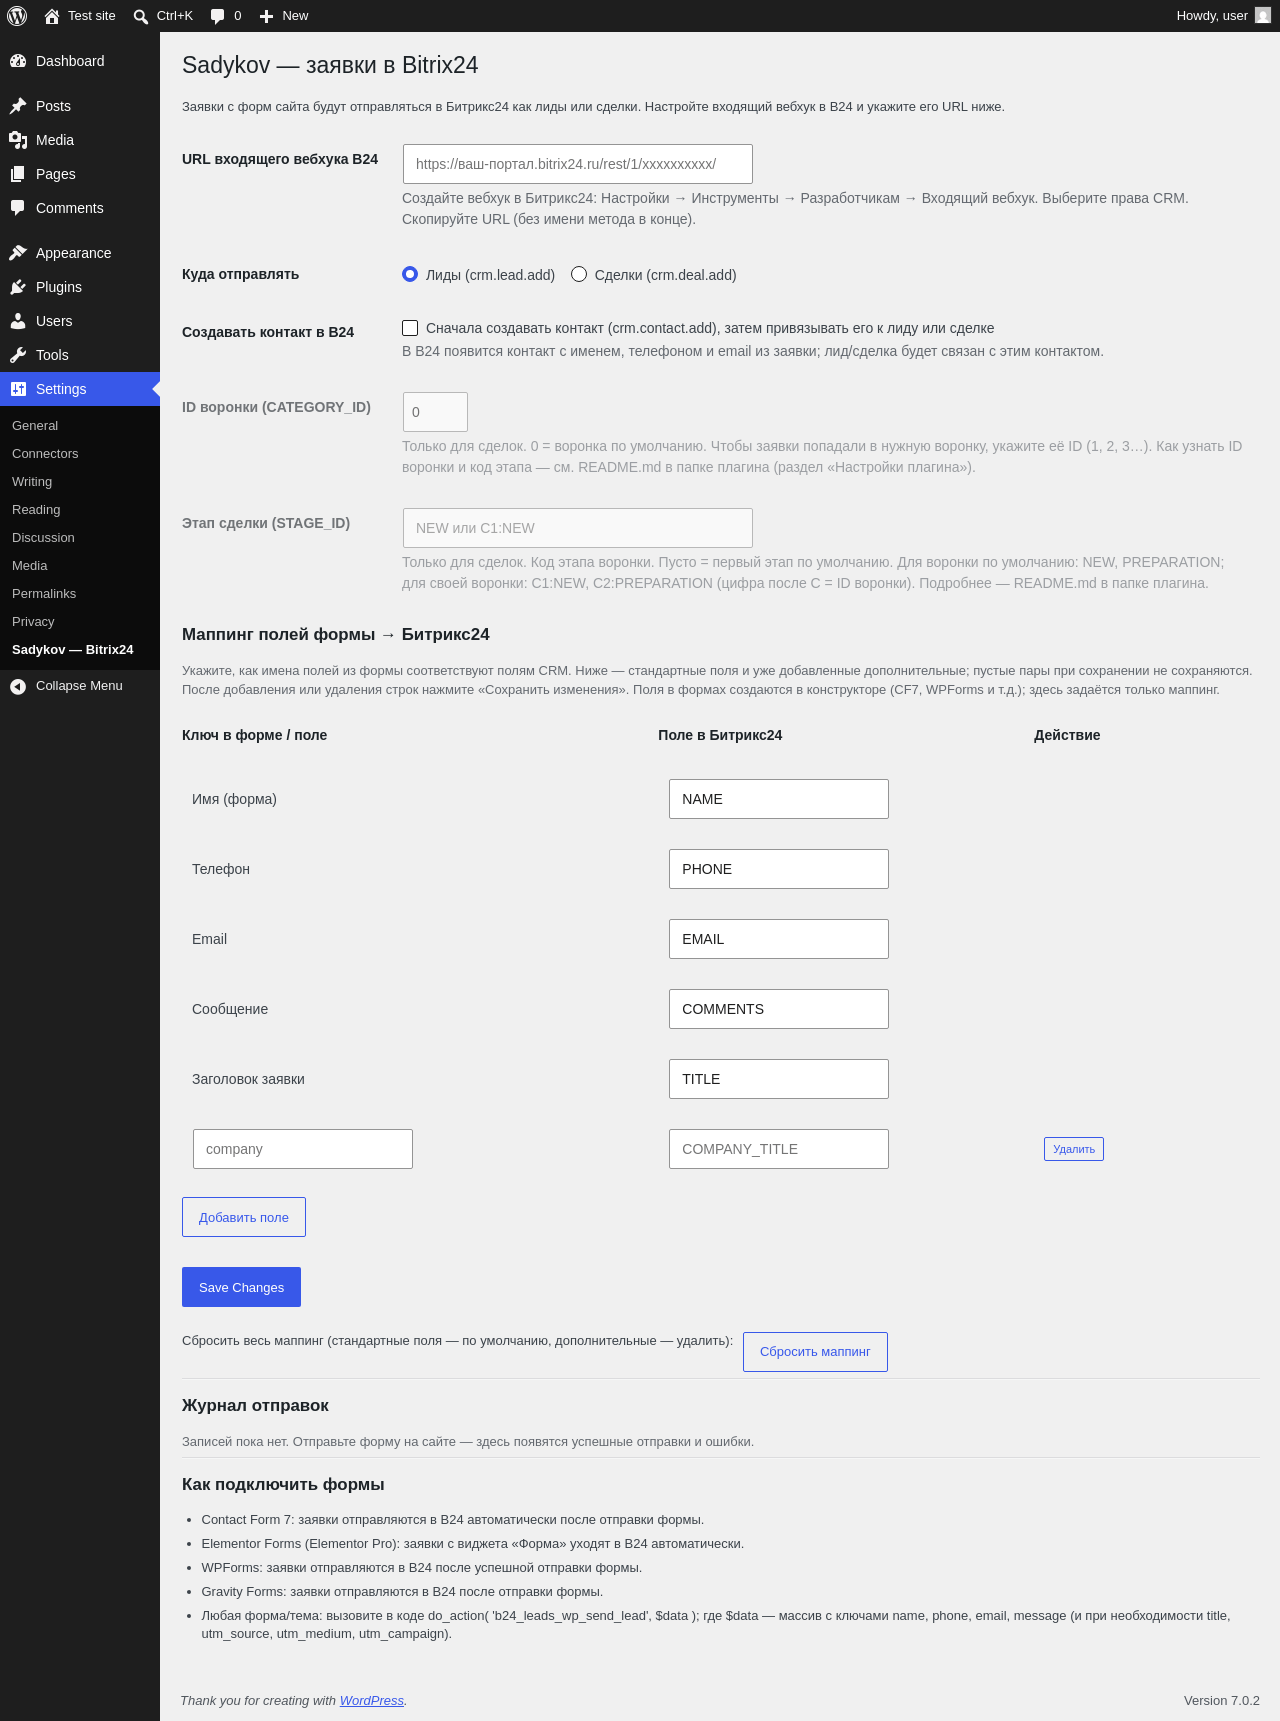Focus the Этап сделки (STAGE_ID) field
The width and height of the screenshot is (1280, 1721).
[578, 528]
